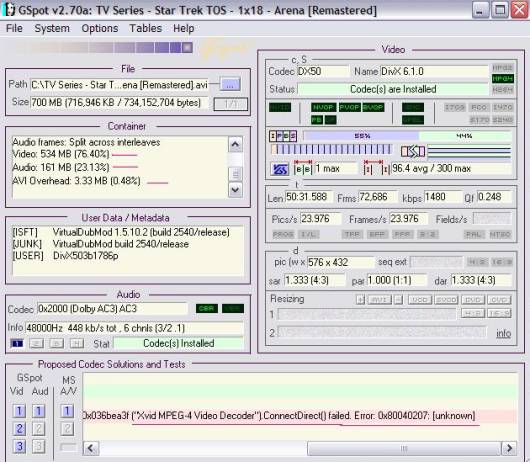Click the NVOP indicator
Viewport: 530px width, 462px height.
click(324, 107)
